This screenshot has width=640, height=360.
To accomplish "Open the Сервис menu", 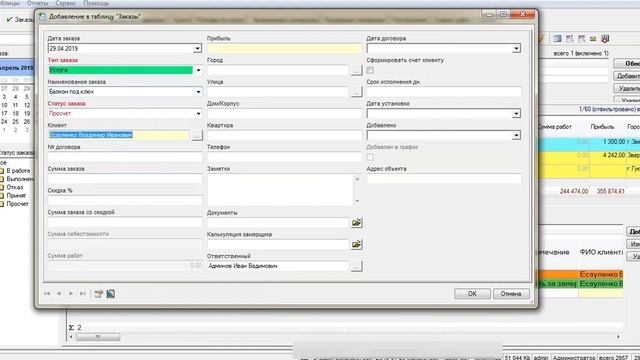I will pos(65,3).
